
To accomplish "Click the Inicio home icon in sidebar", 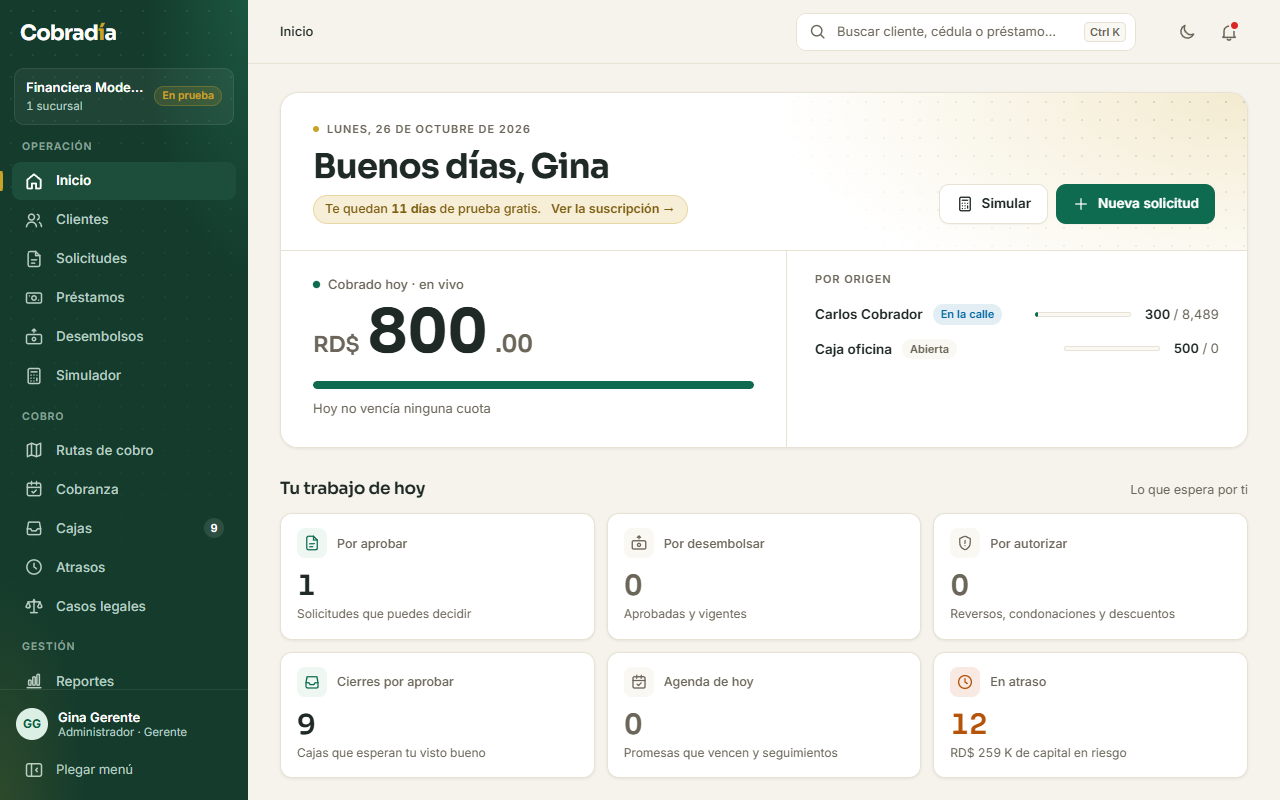I will tap(34, 181).
